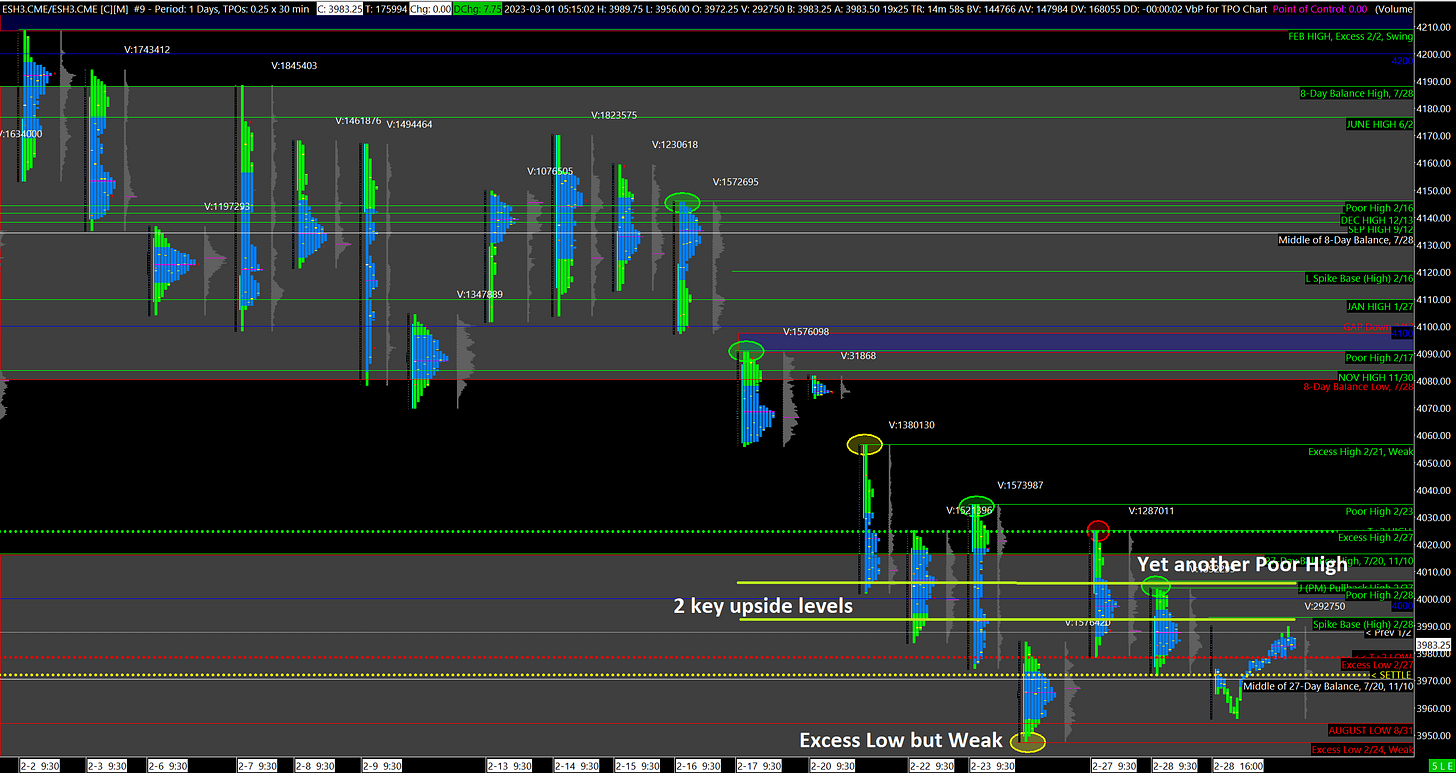Click the '< Prev 1/2' price marker
Image resolution: width=1456 pixels, height=773 pixels.
(1388, 633)
